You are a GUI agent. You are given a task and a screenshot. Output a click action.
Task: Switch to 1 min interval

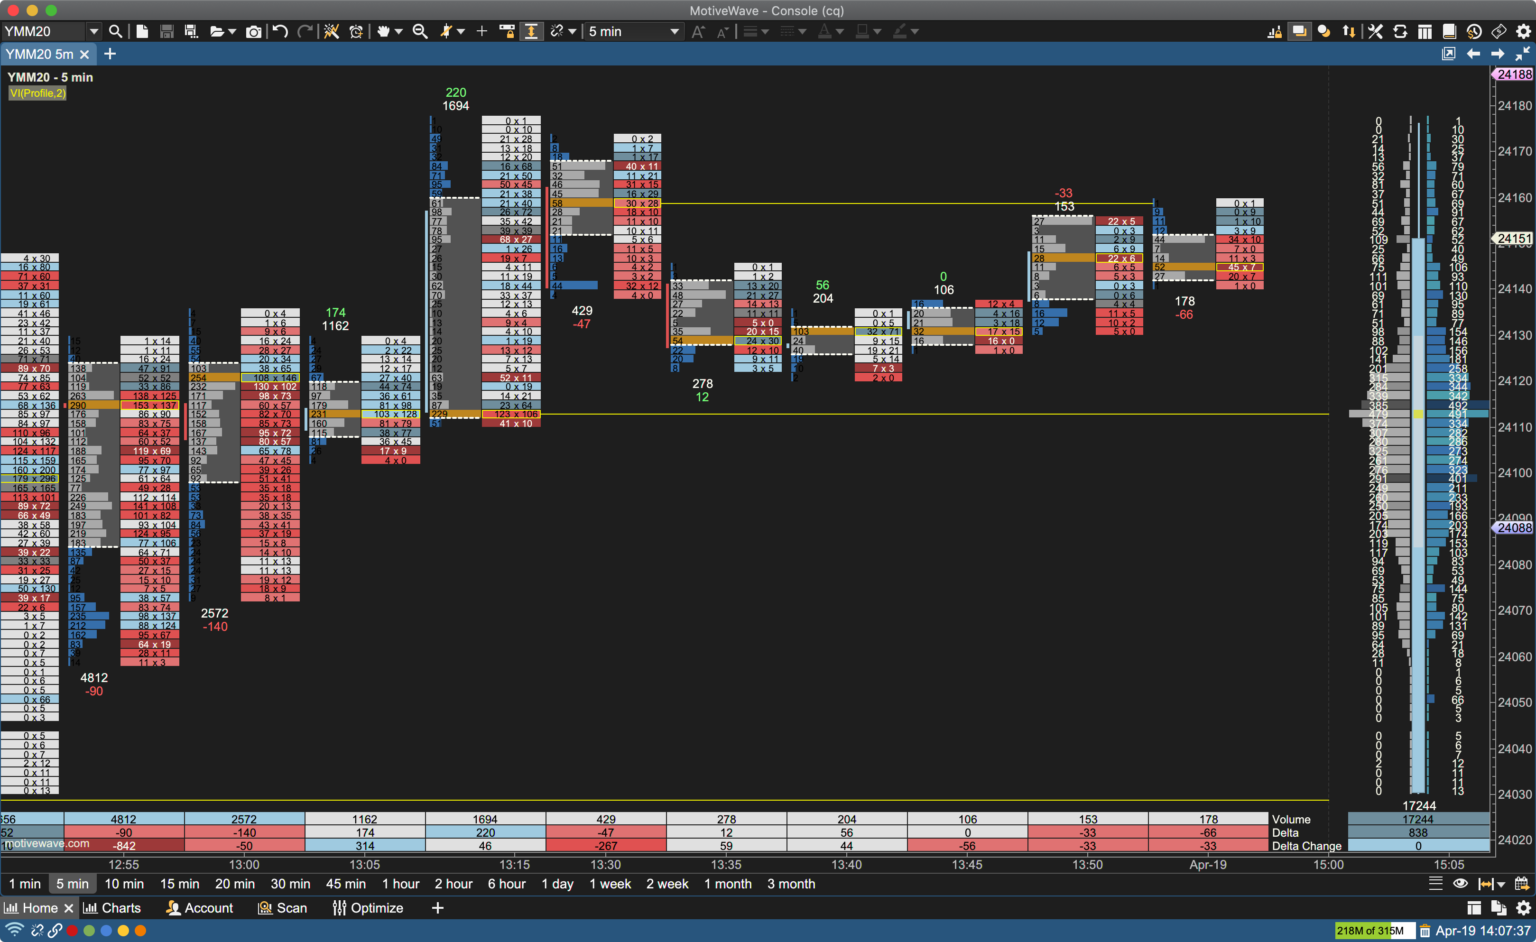pos(25,884)
